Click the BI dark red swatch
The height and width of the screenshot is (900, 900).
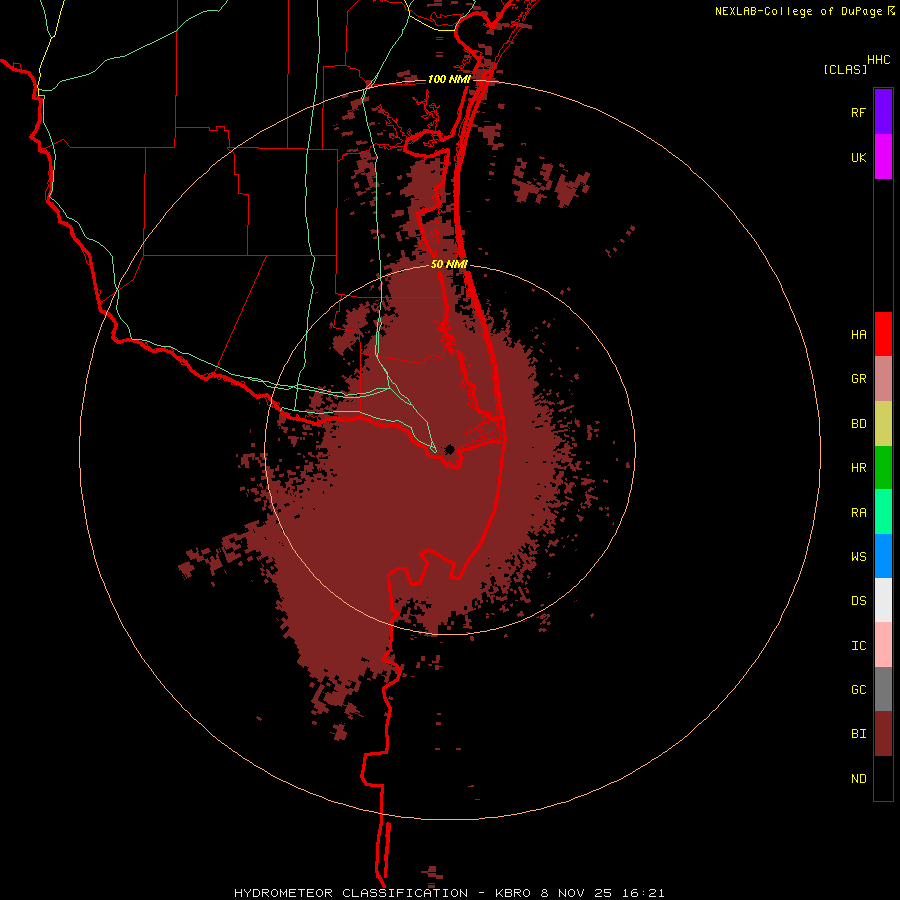coord(883,734)
